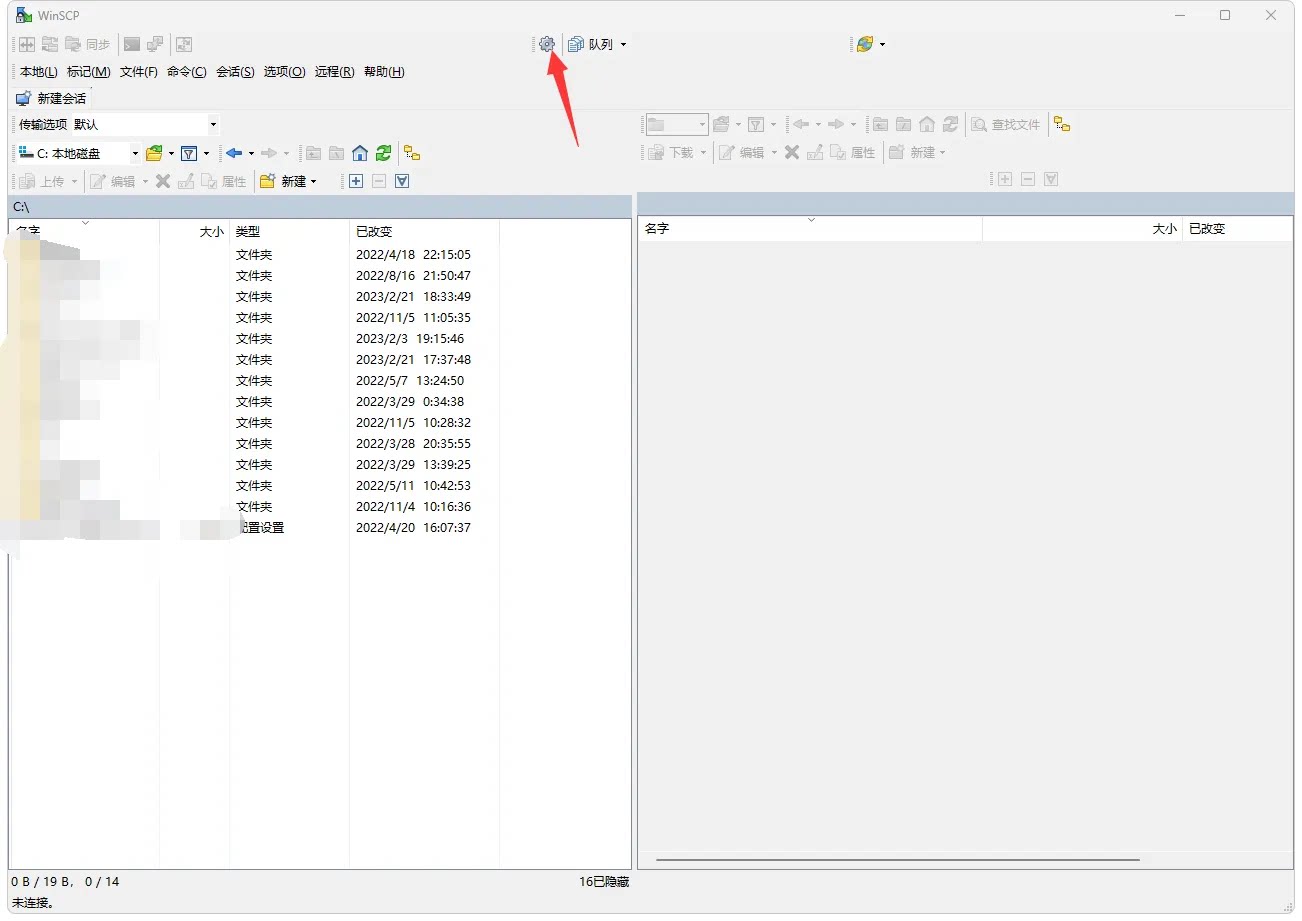
Task: Click the filter icon in local panel toolbar
Action: tap(188, 153)
